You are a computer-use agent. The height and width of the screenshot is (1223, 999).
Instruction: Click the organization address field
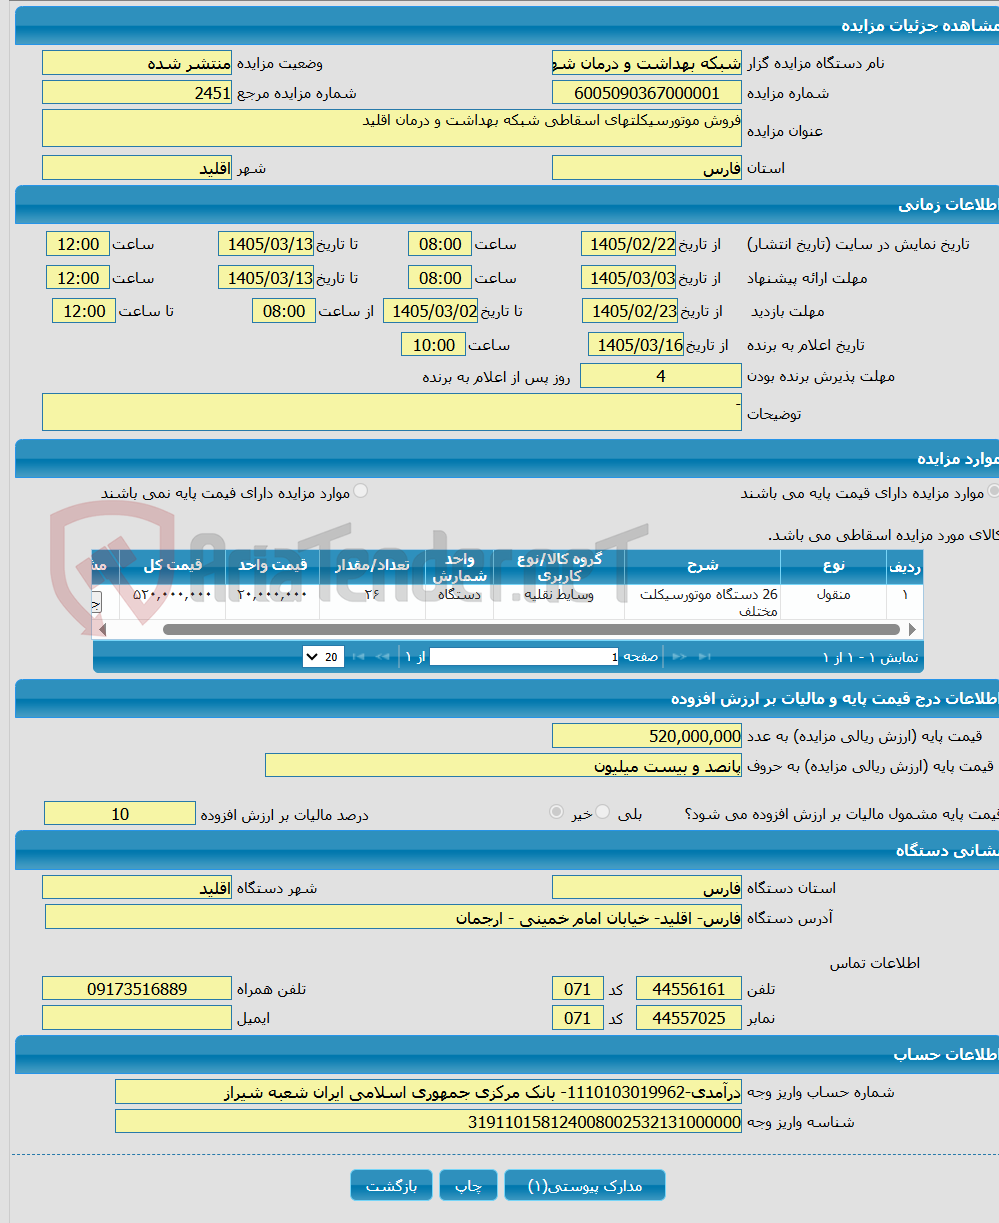393,917
